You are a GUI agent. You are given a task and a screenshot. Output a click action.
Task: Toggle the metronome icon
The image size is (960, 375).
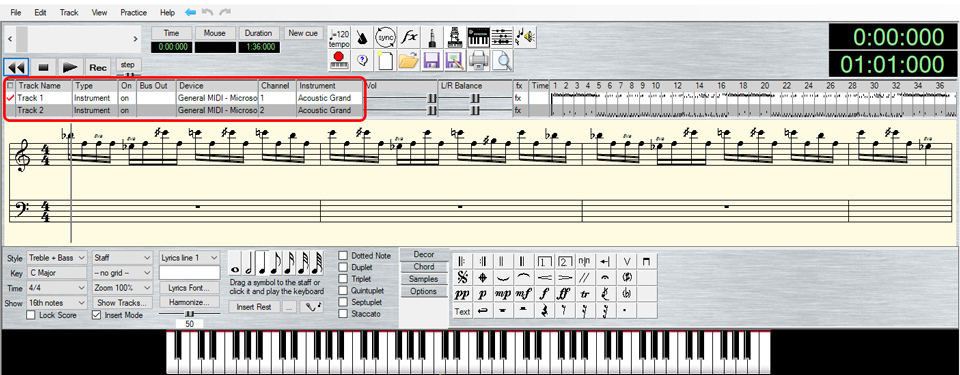click(362, 38)
